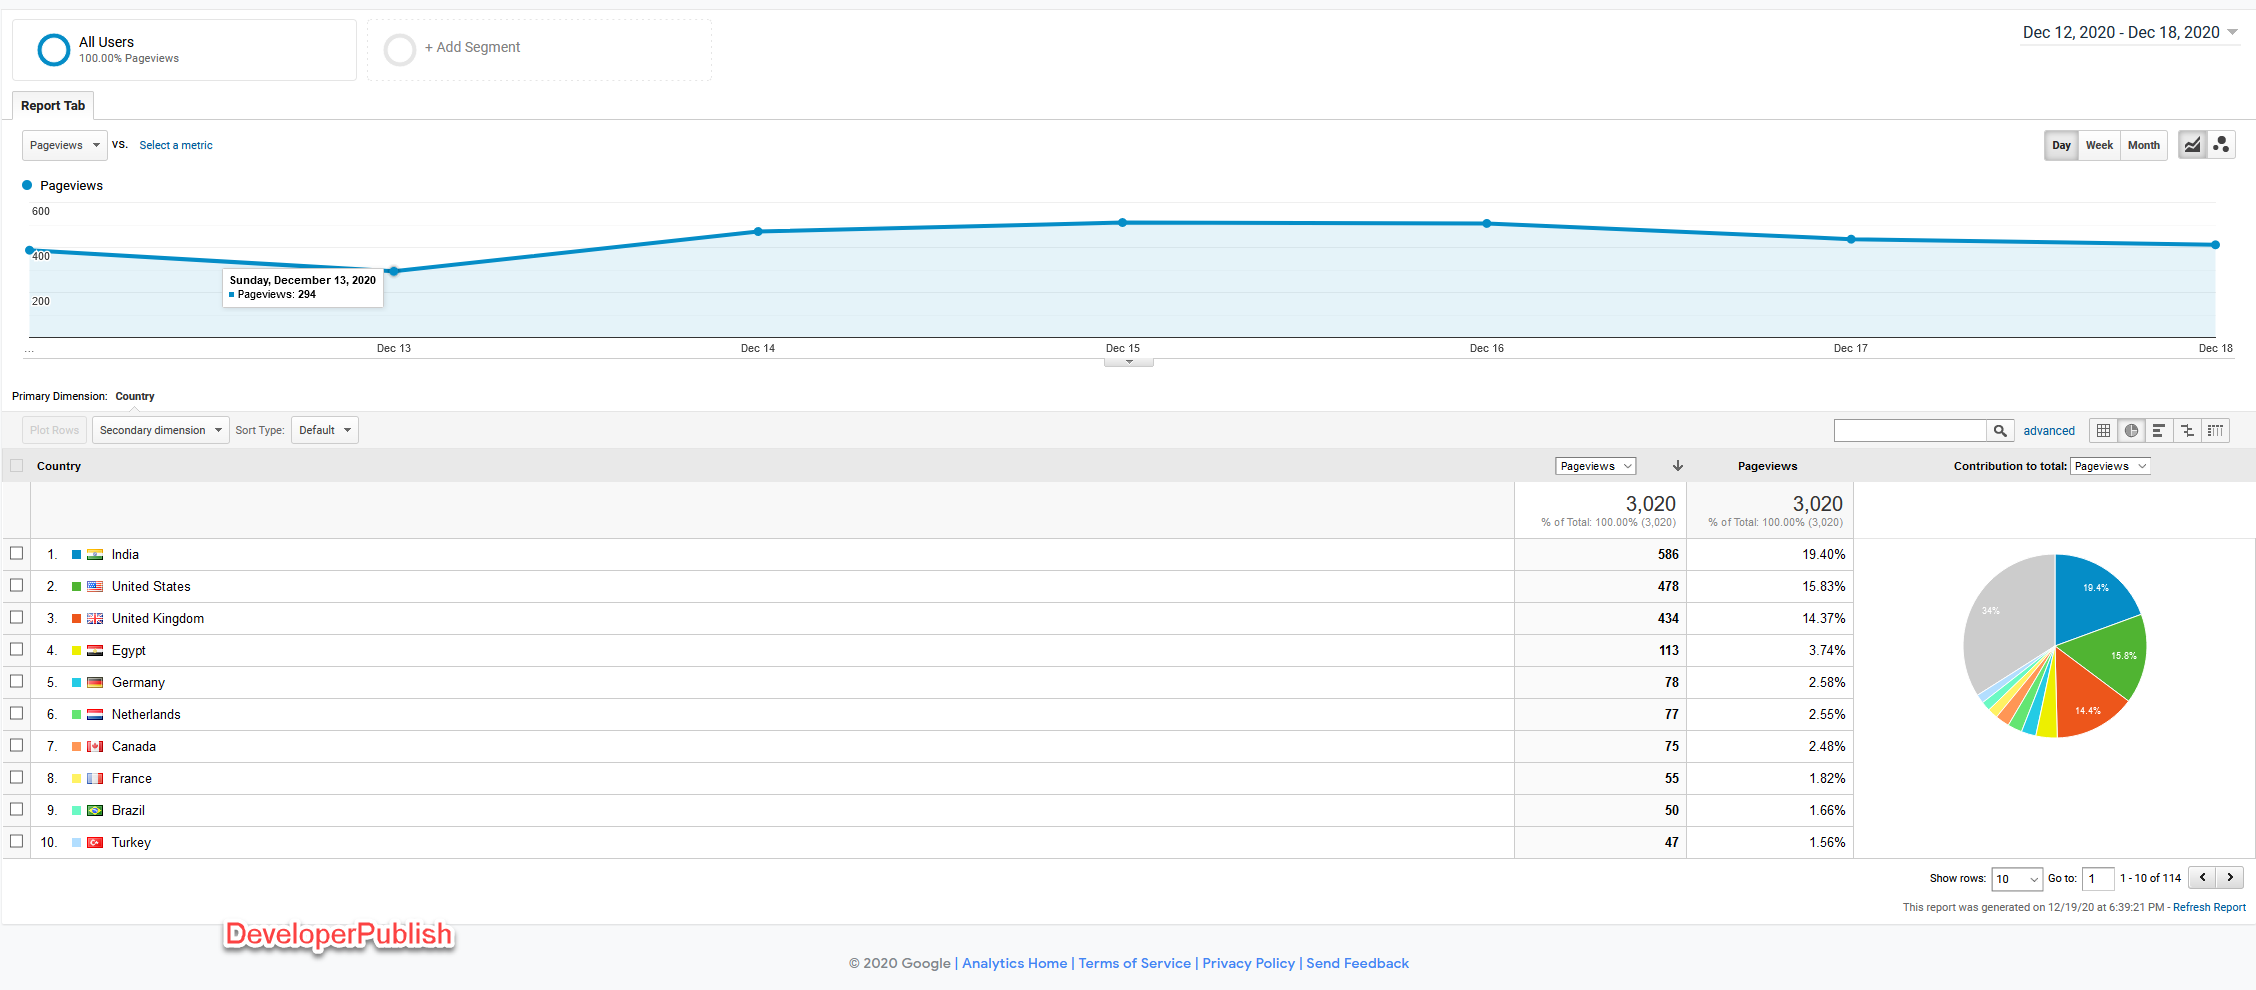Click the table search magnifier icon

point(2000,430)
